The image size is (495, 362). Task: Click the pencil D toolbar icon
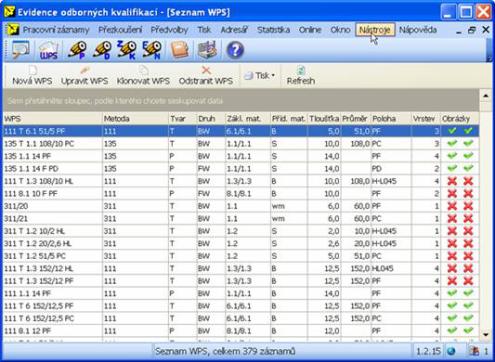tap(102, 50)
